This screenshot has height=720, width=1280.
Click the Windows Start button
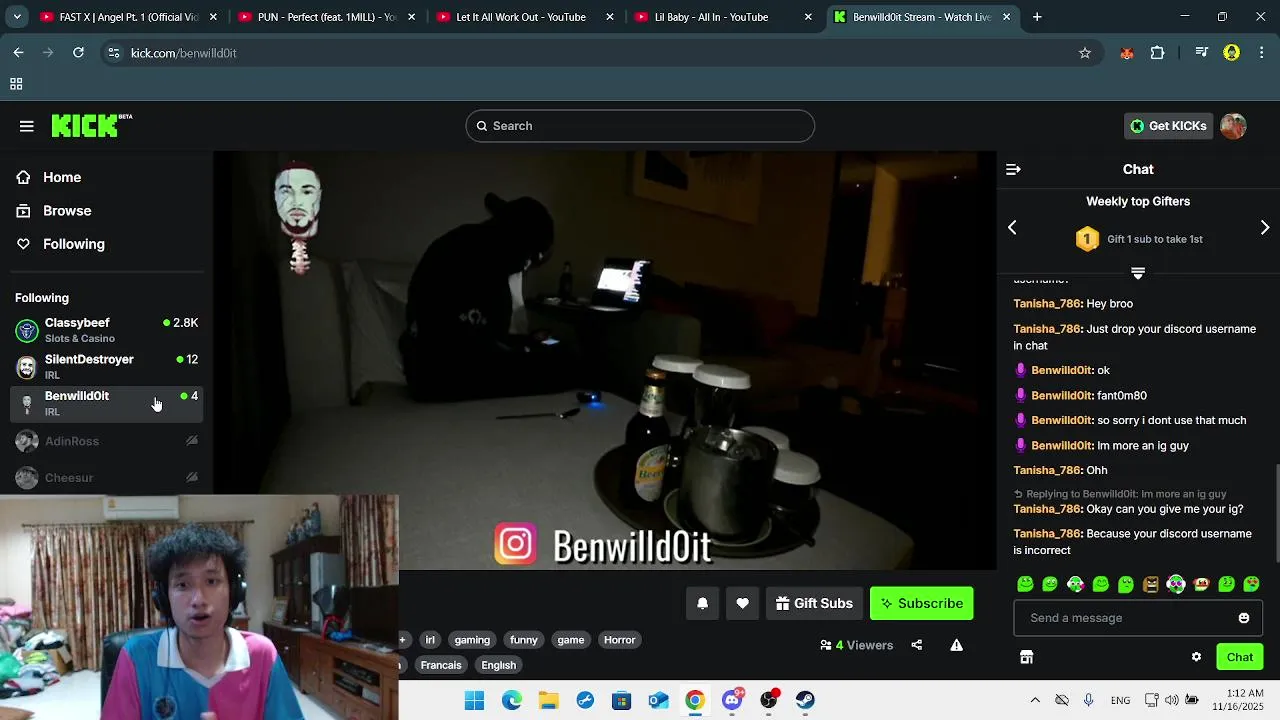click(x=475, y=700)
